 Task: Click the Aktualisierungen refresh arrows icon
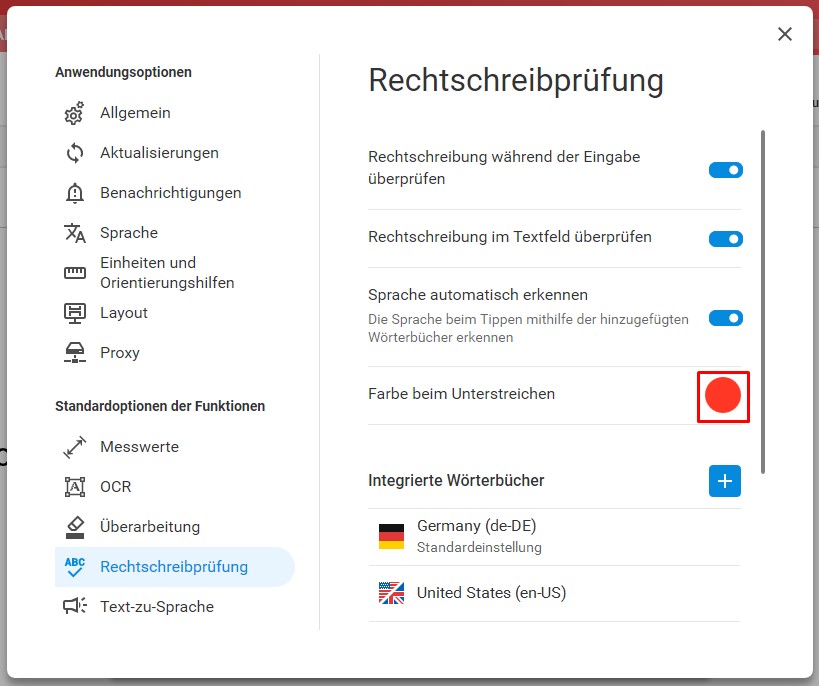(x=75, y=153)
